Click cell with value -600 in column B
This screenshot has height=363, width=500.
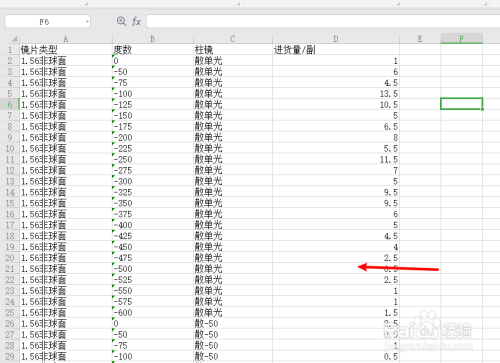(153, 313)
